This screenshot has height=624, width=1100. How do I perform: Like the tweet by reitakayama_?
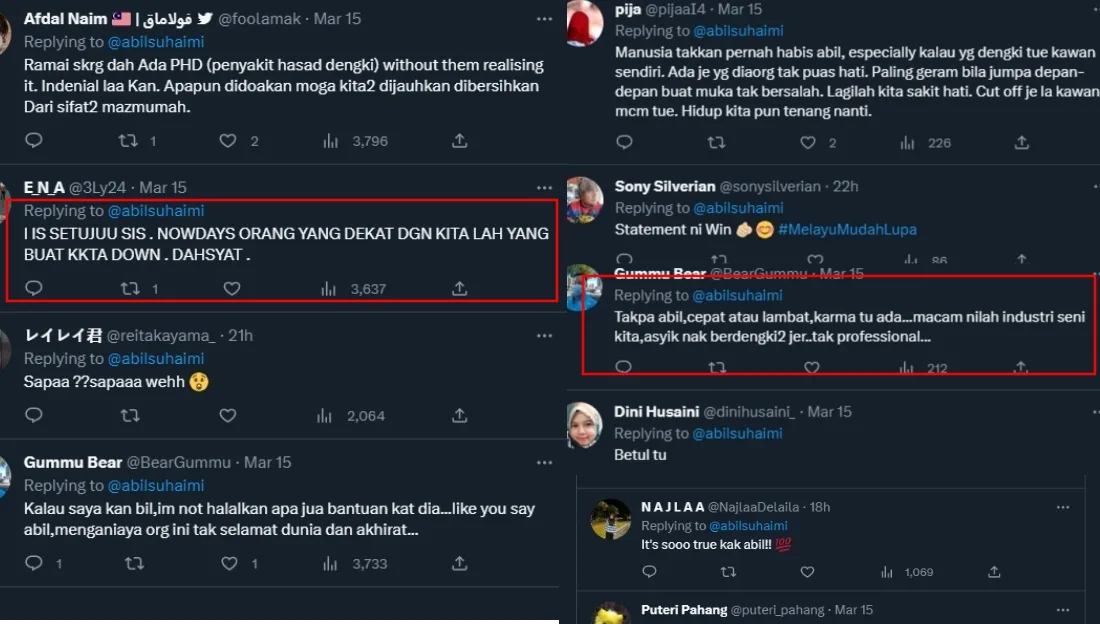tap(228, 415)
